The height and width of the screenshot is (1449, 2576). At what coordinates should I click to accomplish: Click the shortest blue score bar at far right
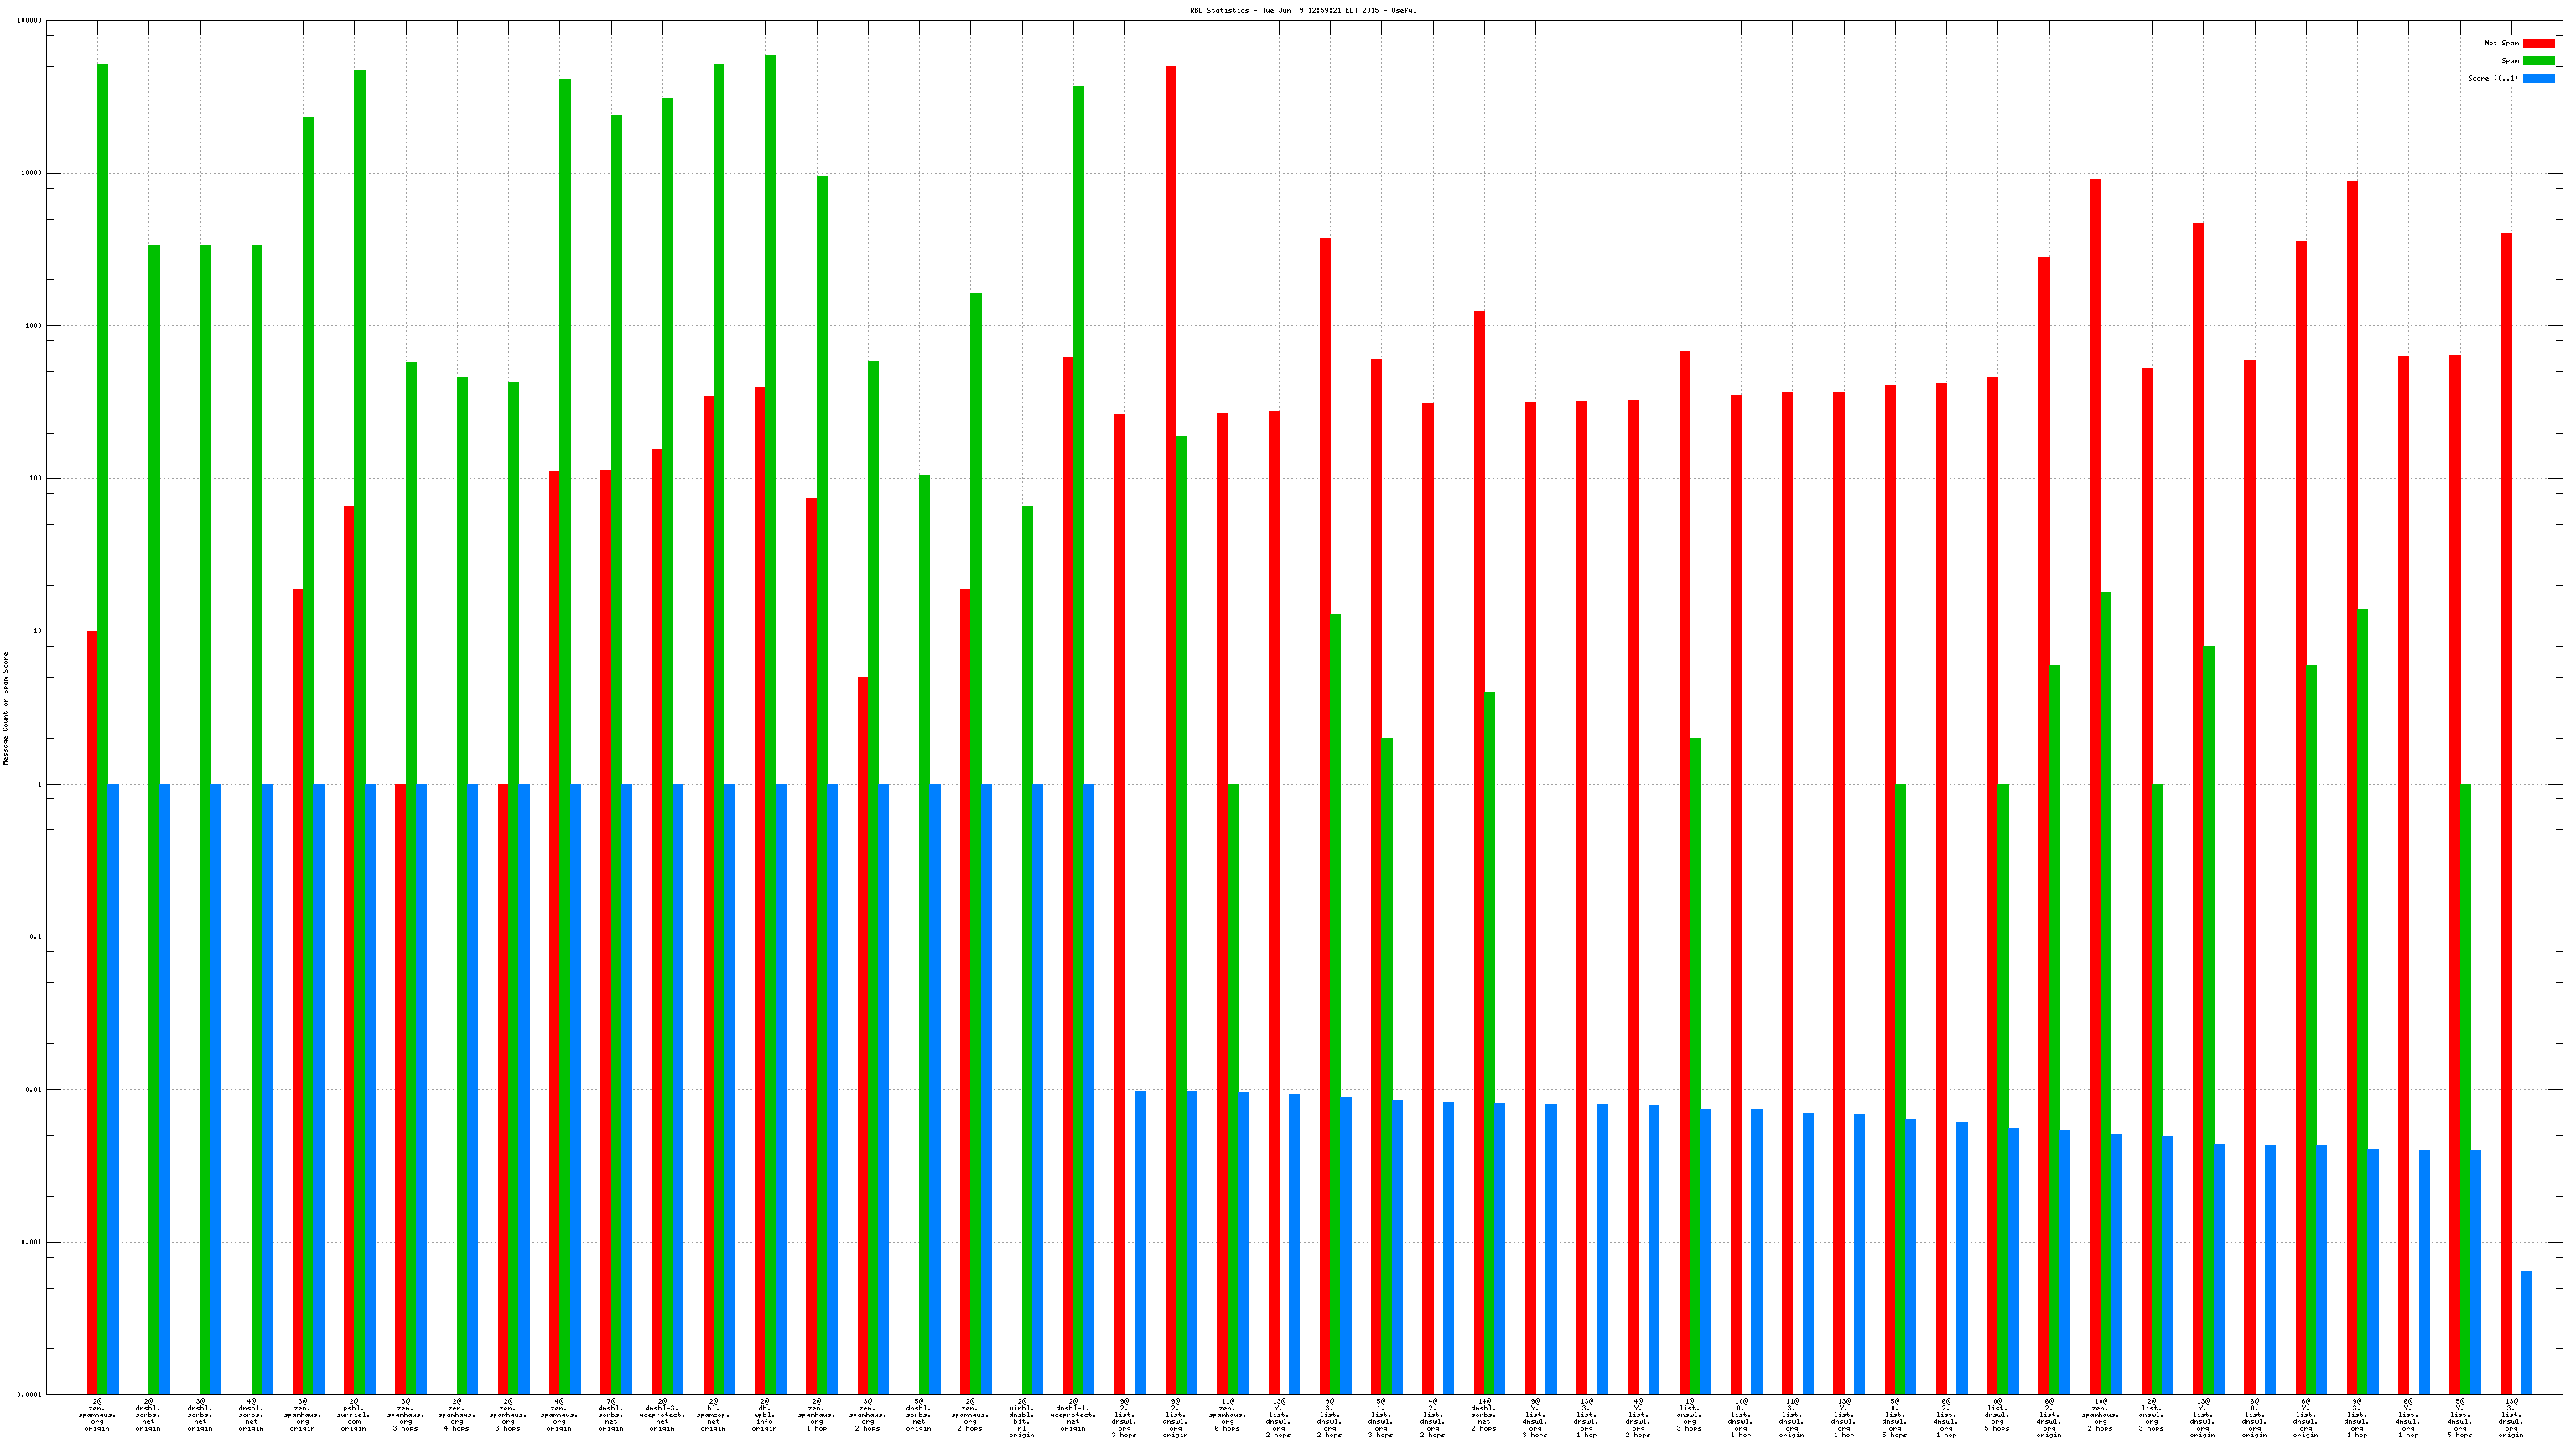coord(2527,1332)
